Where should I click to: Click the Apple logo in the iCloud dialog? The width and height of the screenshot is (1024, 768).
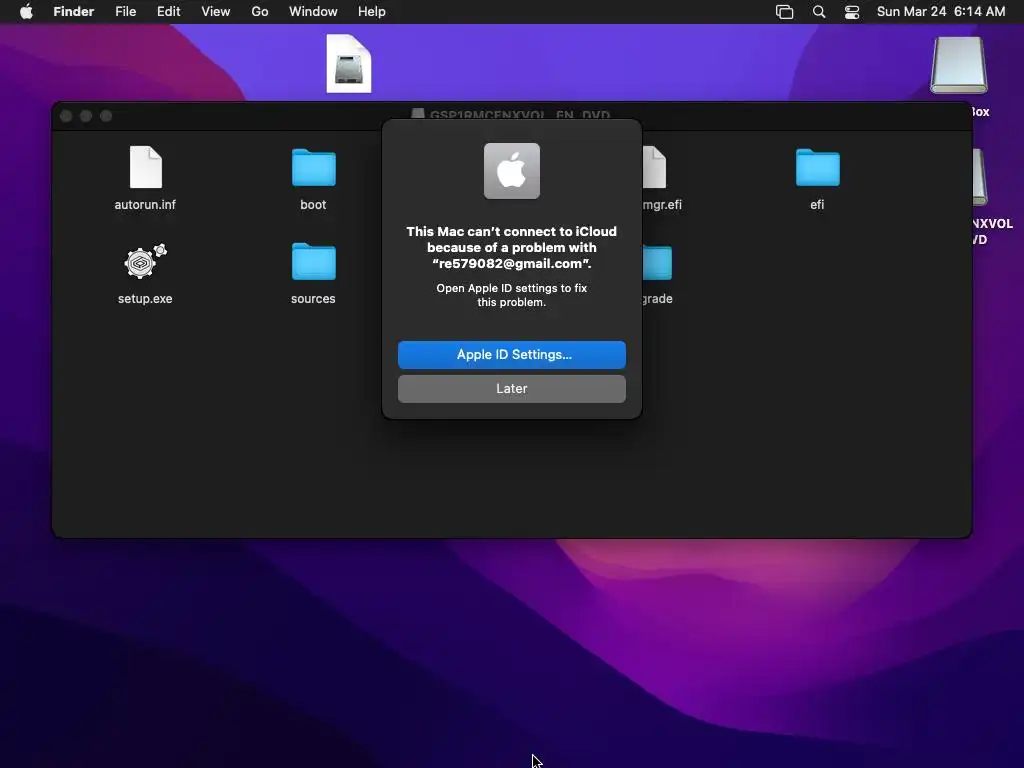point(511,171)
